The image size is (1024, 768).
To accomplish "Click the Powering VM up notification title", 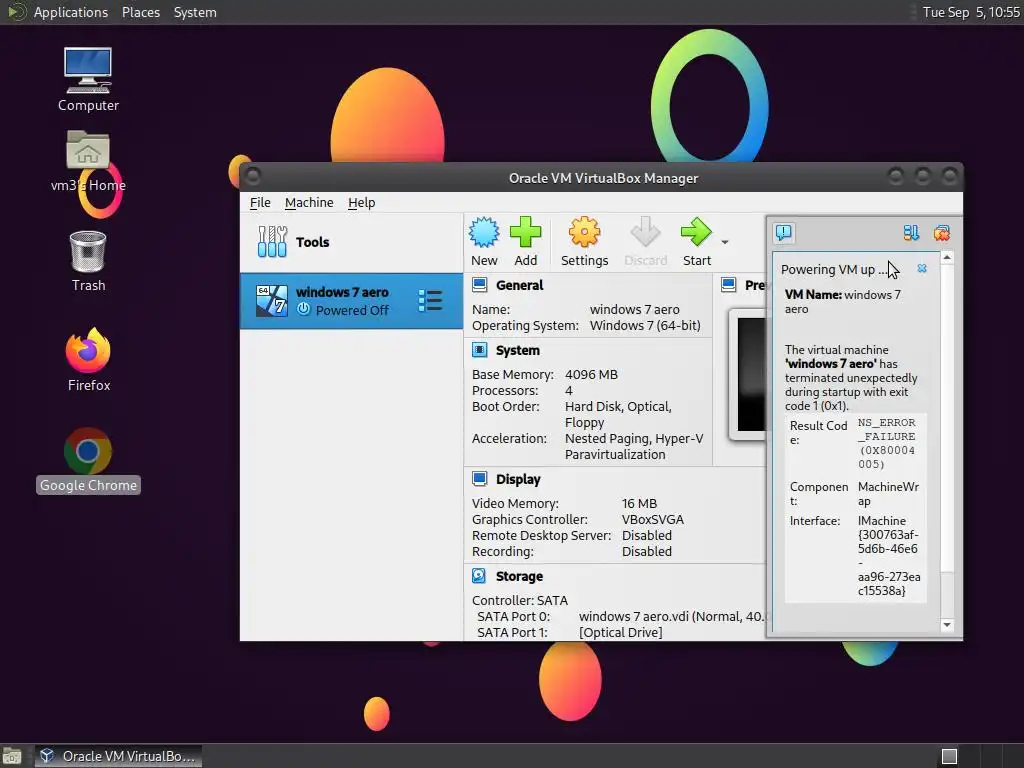I will (x=834, y=269).
